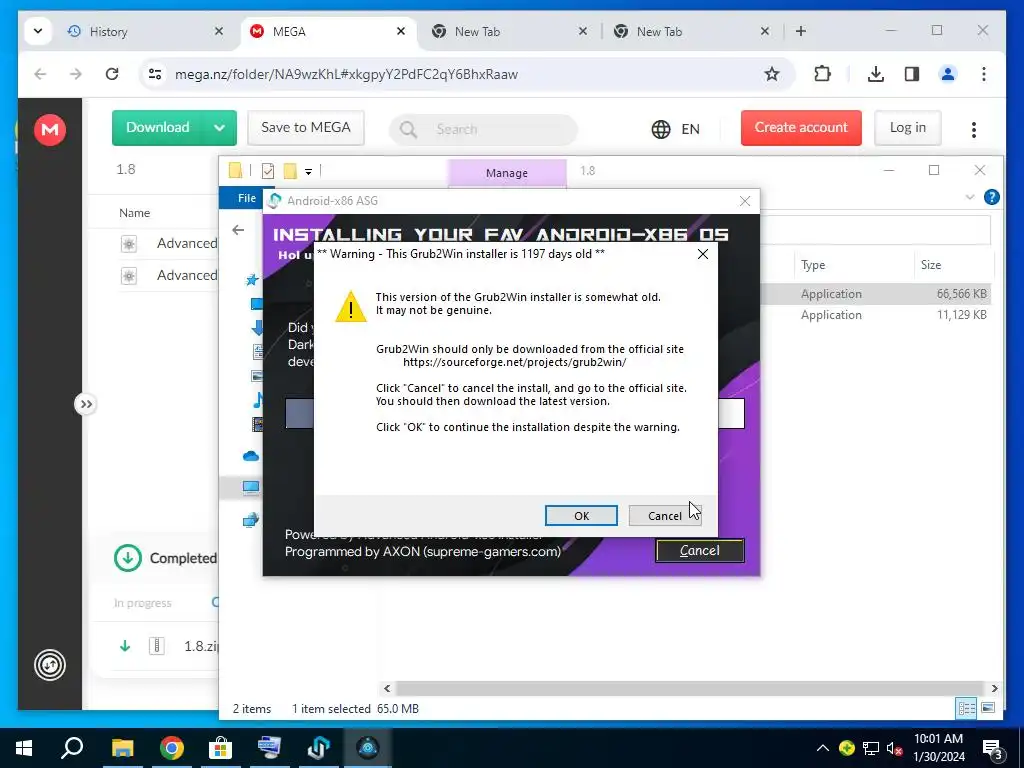Click the Name column header in MEGA

[135, 213]
